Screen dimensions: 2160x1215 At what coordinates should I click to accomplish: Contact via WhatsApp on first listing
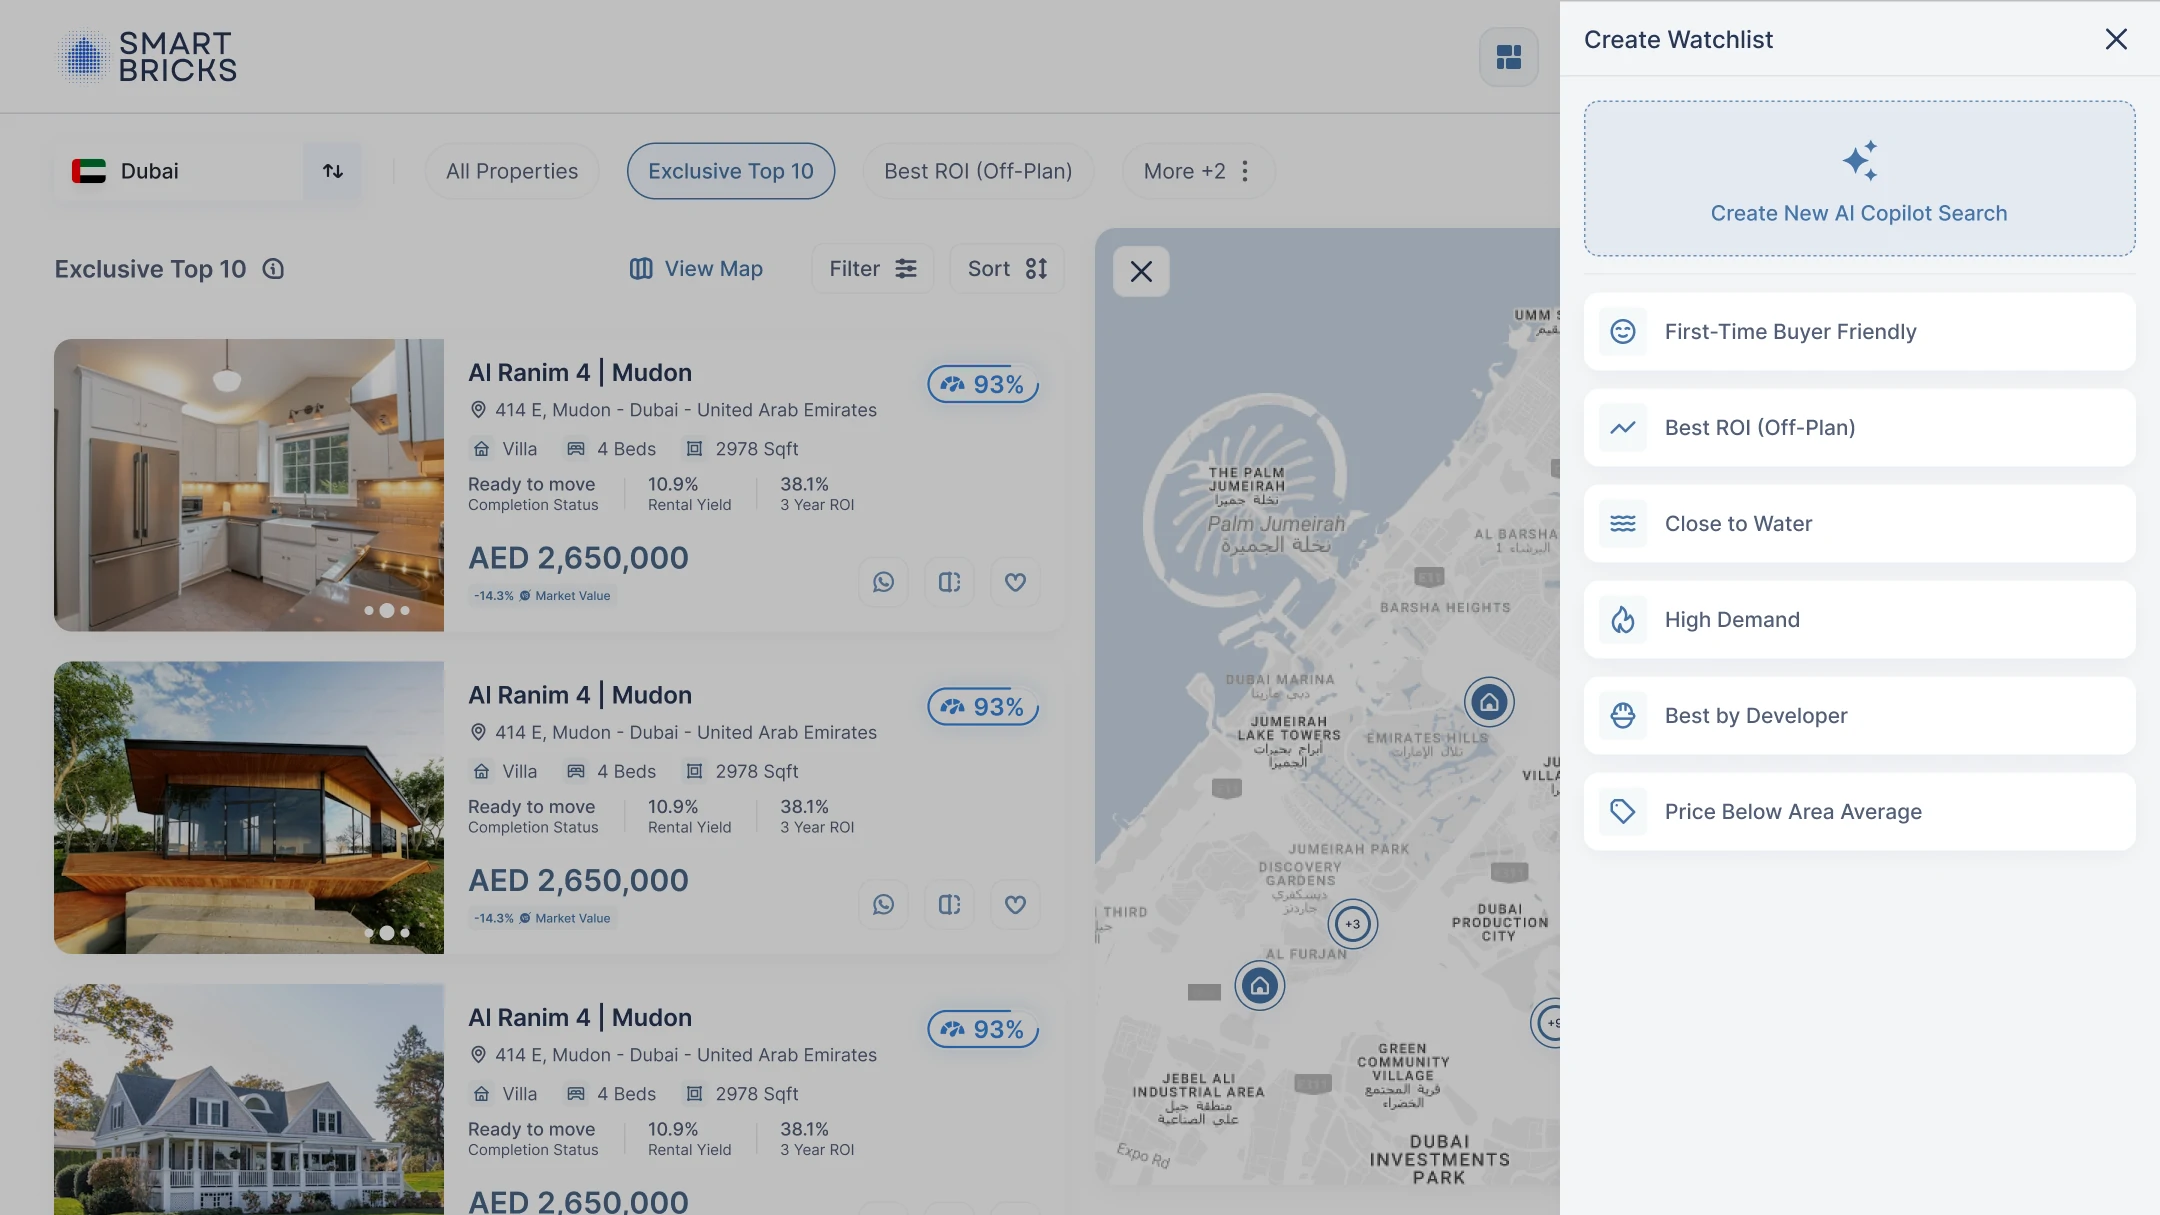click(x=883, y=582)
